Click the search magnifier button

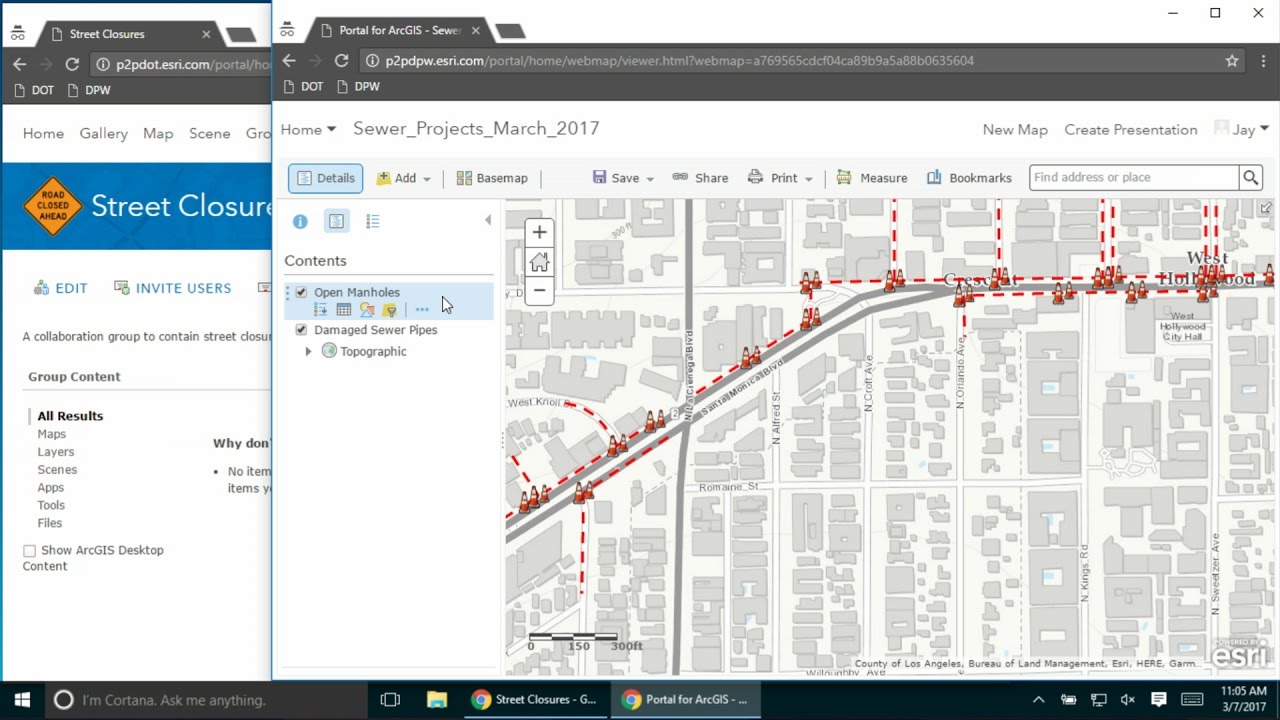(1251, 177)
